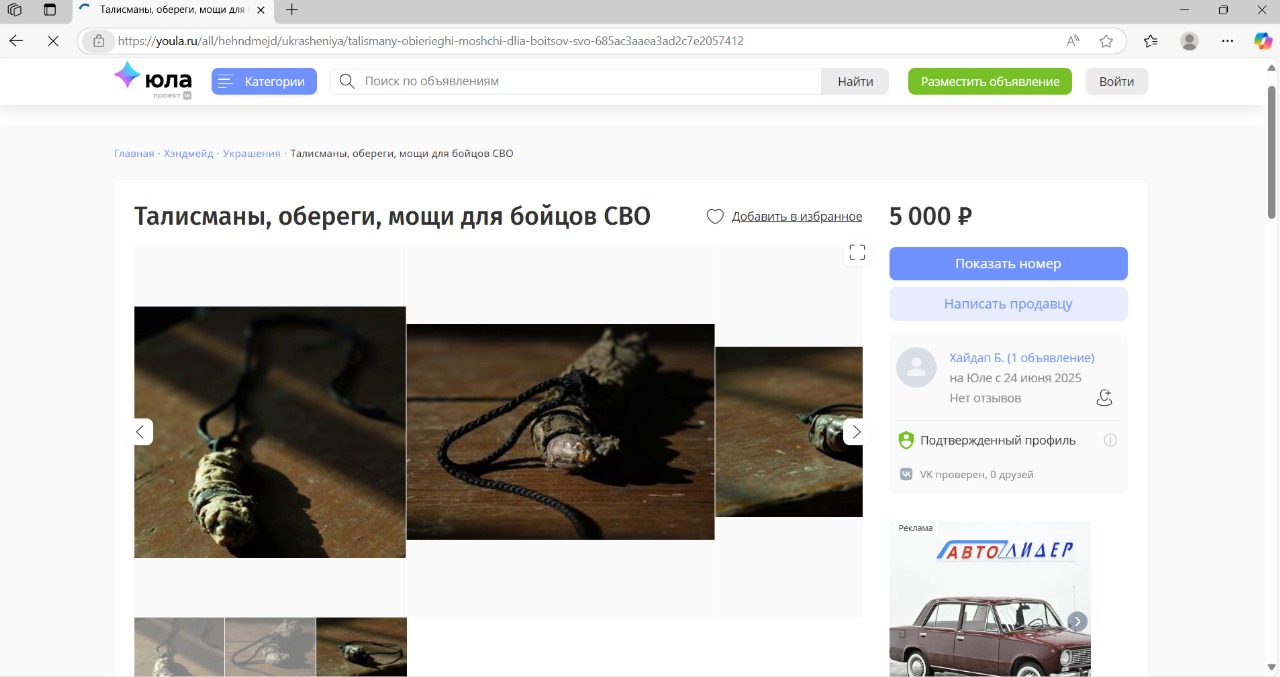
Task: Open a new browser tab
Action: tap(292, 10)
